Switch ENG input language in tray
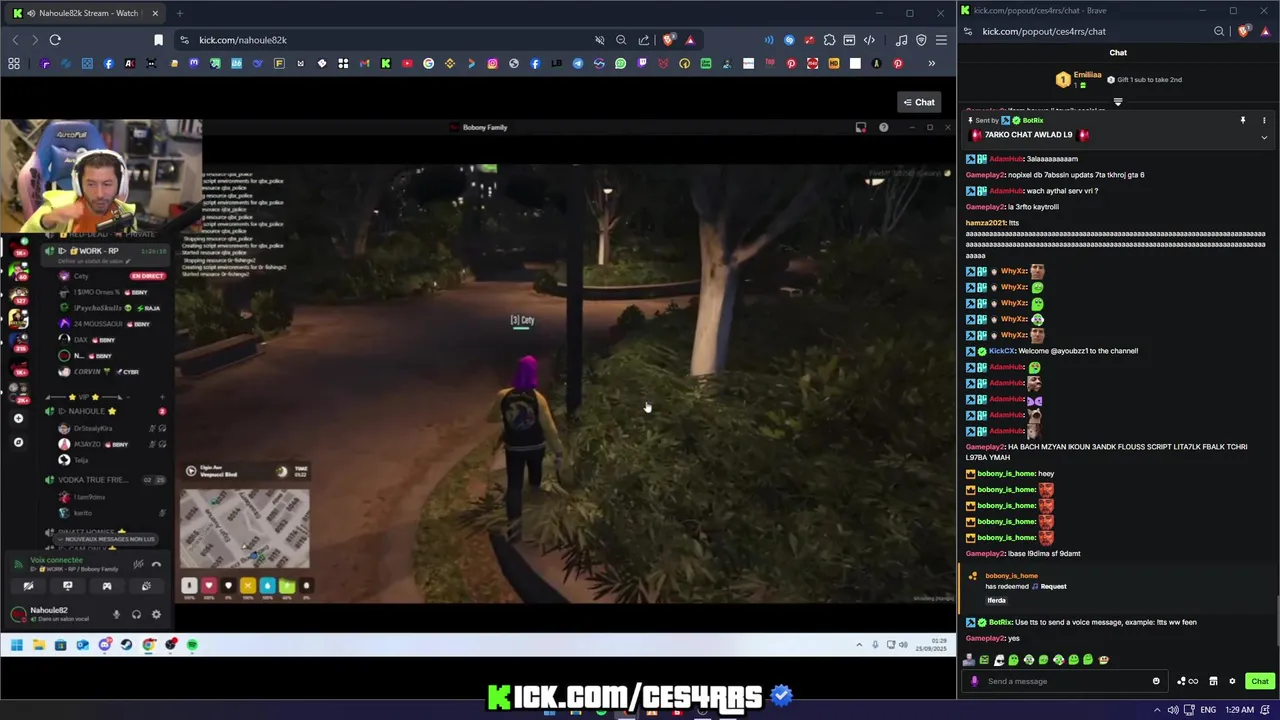The width and height of the screenshot is (1280, 720). click(x=1208, y=710)
